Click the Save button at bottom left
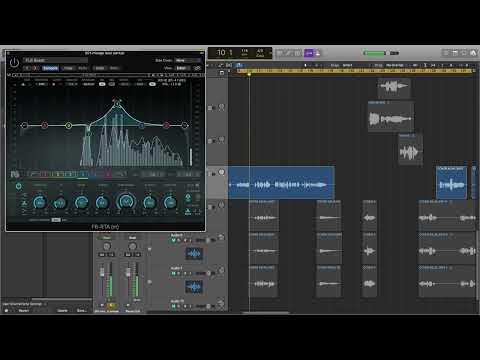 pyautogui.click(x=82, y=311)
